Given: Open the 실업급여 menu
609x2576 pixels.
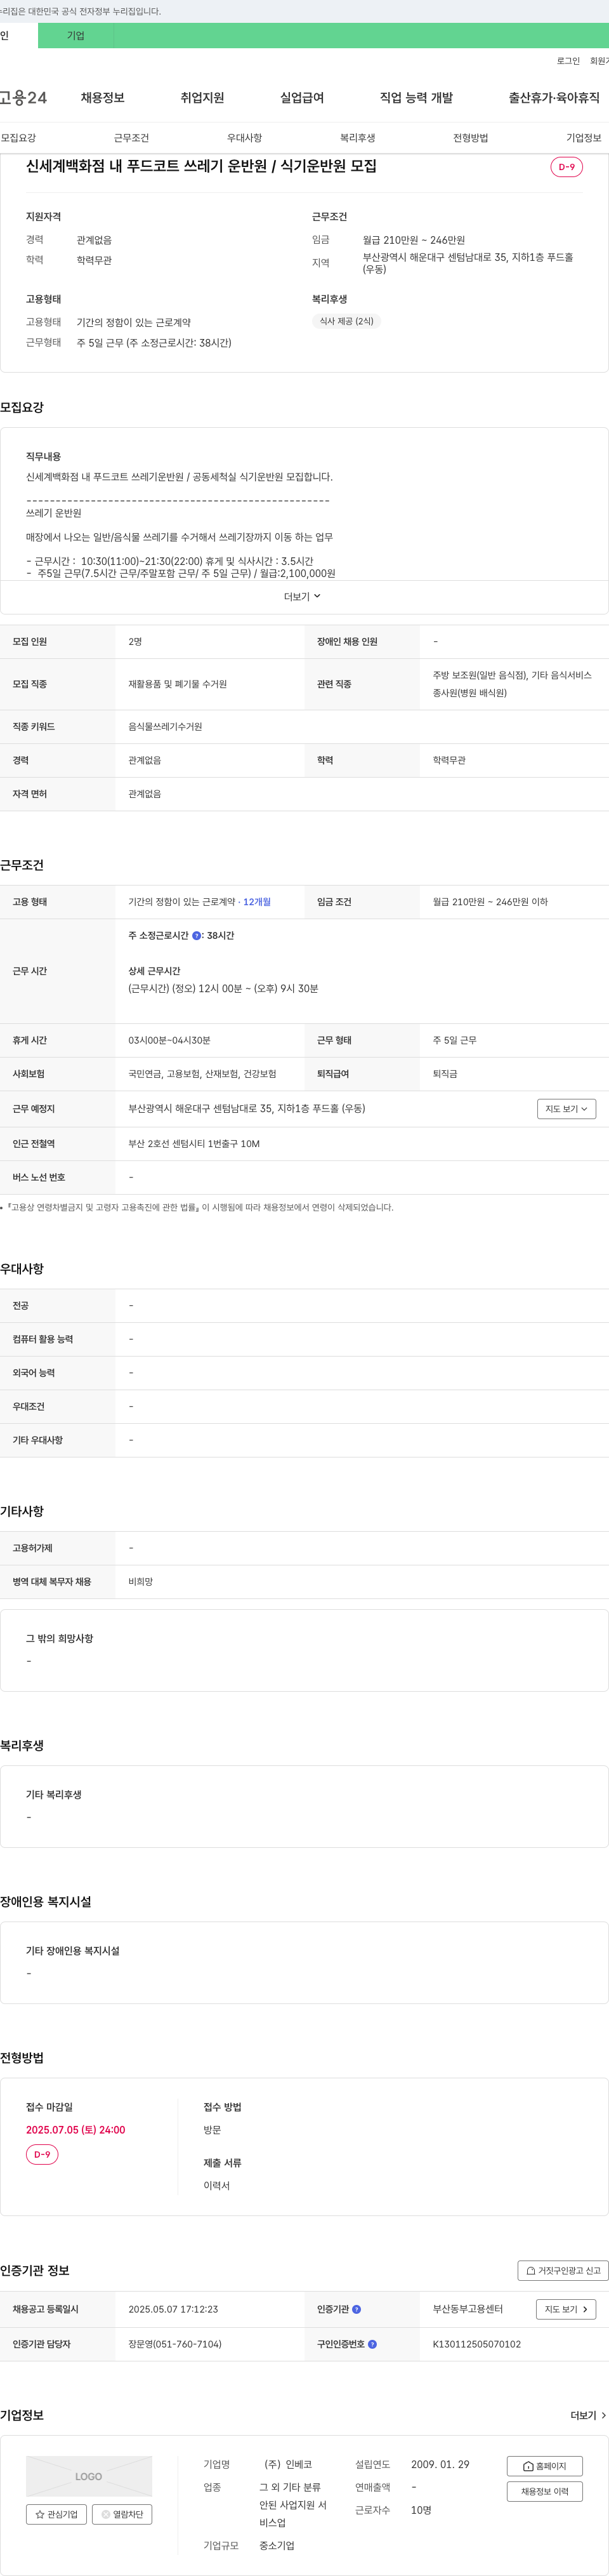Looking at the screenshot, I should point(302,98).
